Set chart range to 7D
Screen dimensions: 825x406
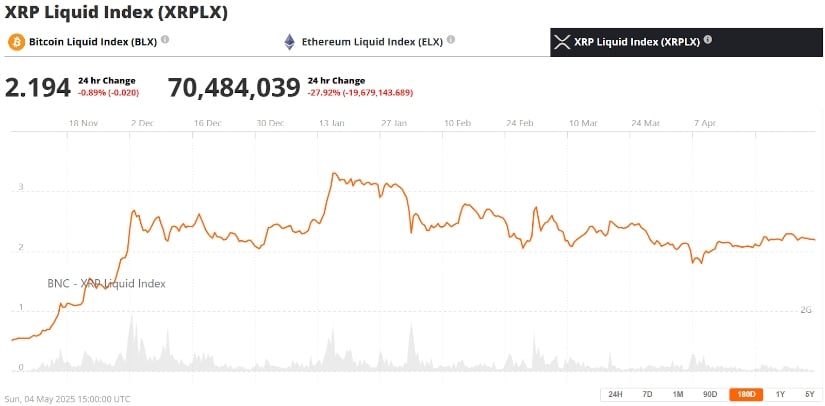point(648,394)
